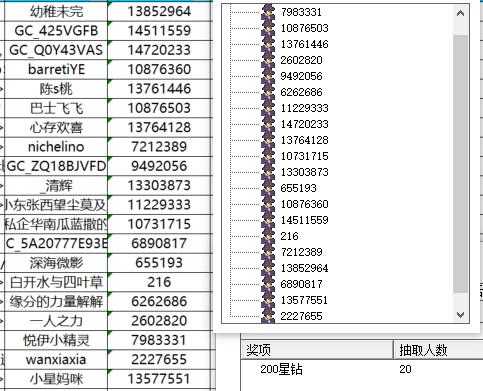Click the avatar icon beside 216

coord(268,236)
